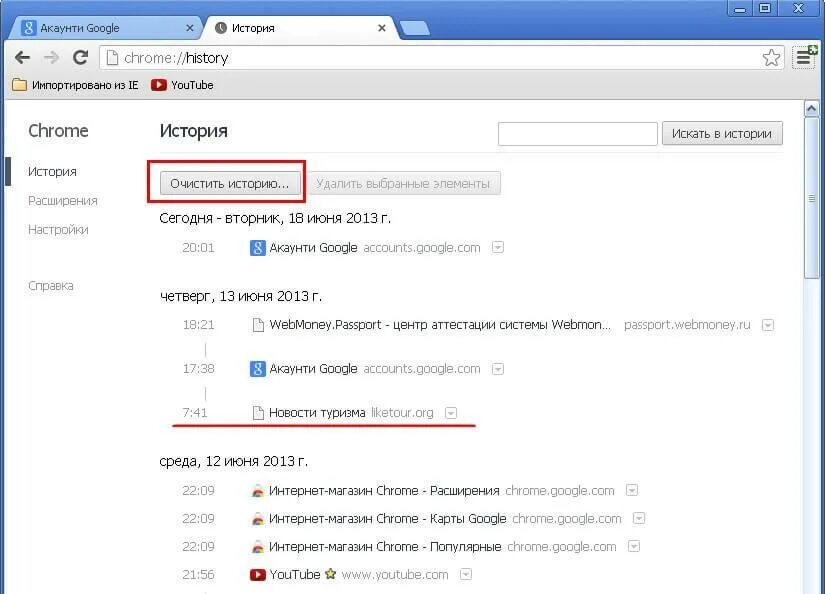Open 'Настройки' in the sidebar
The width and height of the screenshot is (825, 594).
58,229
